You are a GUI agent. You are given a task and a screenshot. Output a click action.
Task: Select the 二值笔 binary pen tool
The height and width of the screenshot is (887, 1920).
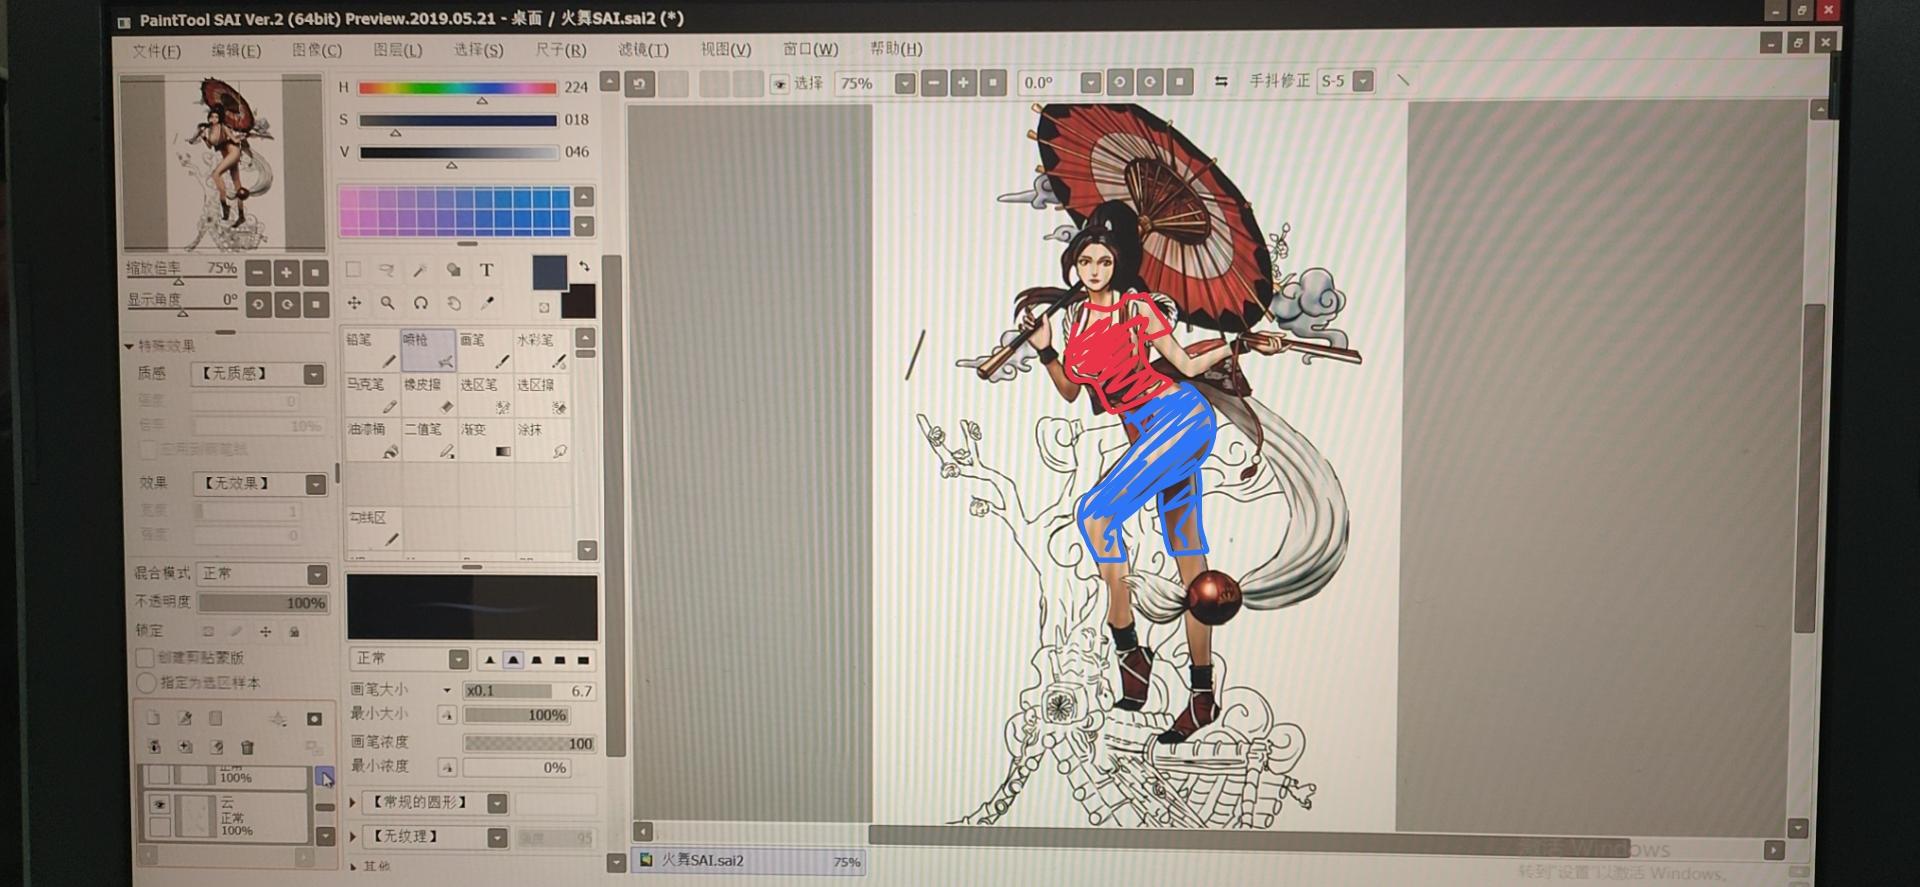click(x=428, y=440)
